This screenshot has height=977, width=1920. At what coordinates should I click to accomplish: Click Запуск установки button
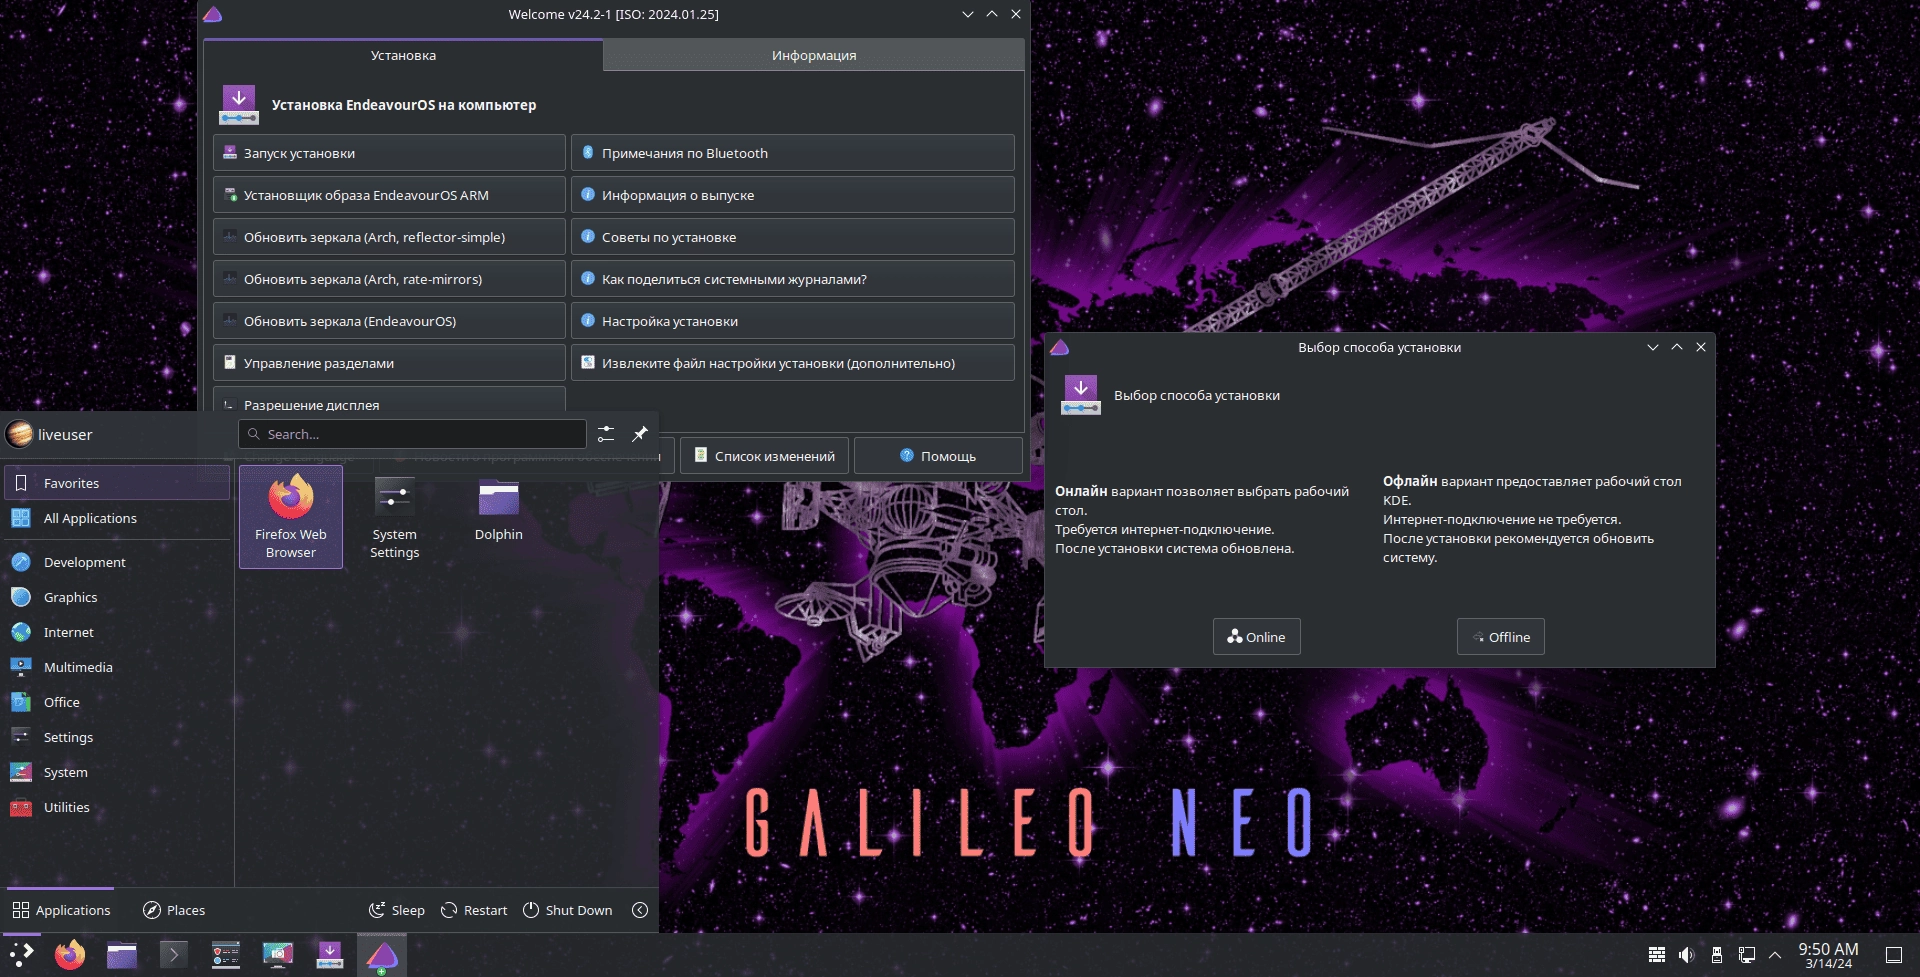click(389, 153)
